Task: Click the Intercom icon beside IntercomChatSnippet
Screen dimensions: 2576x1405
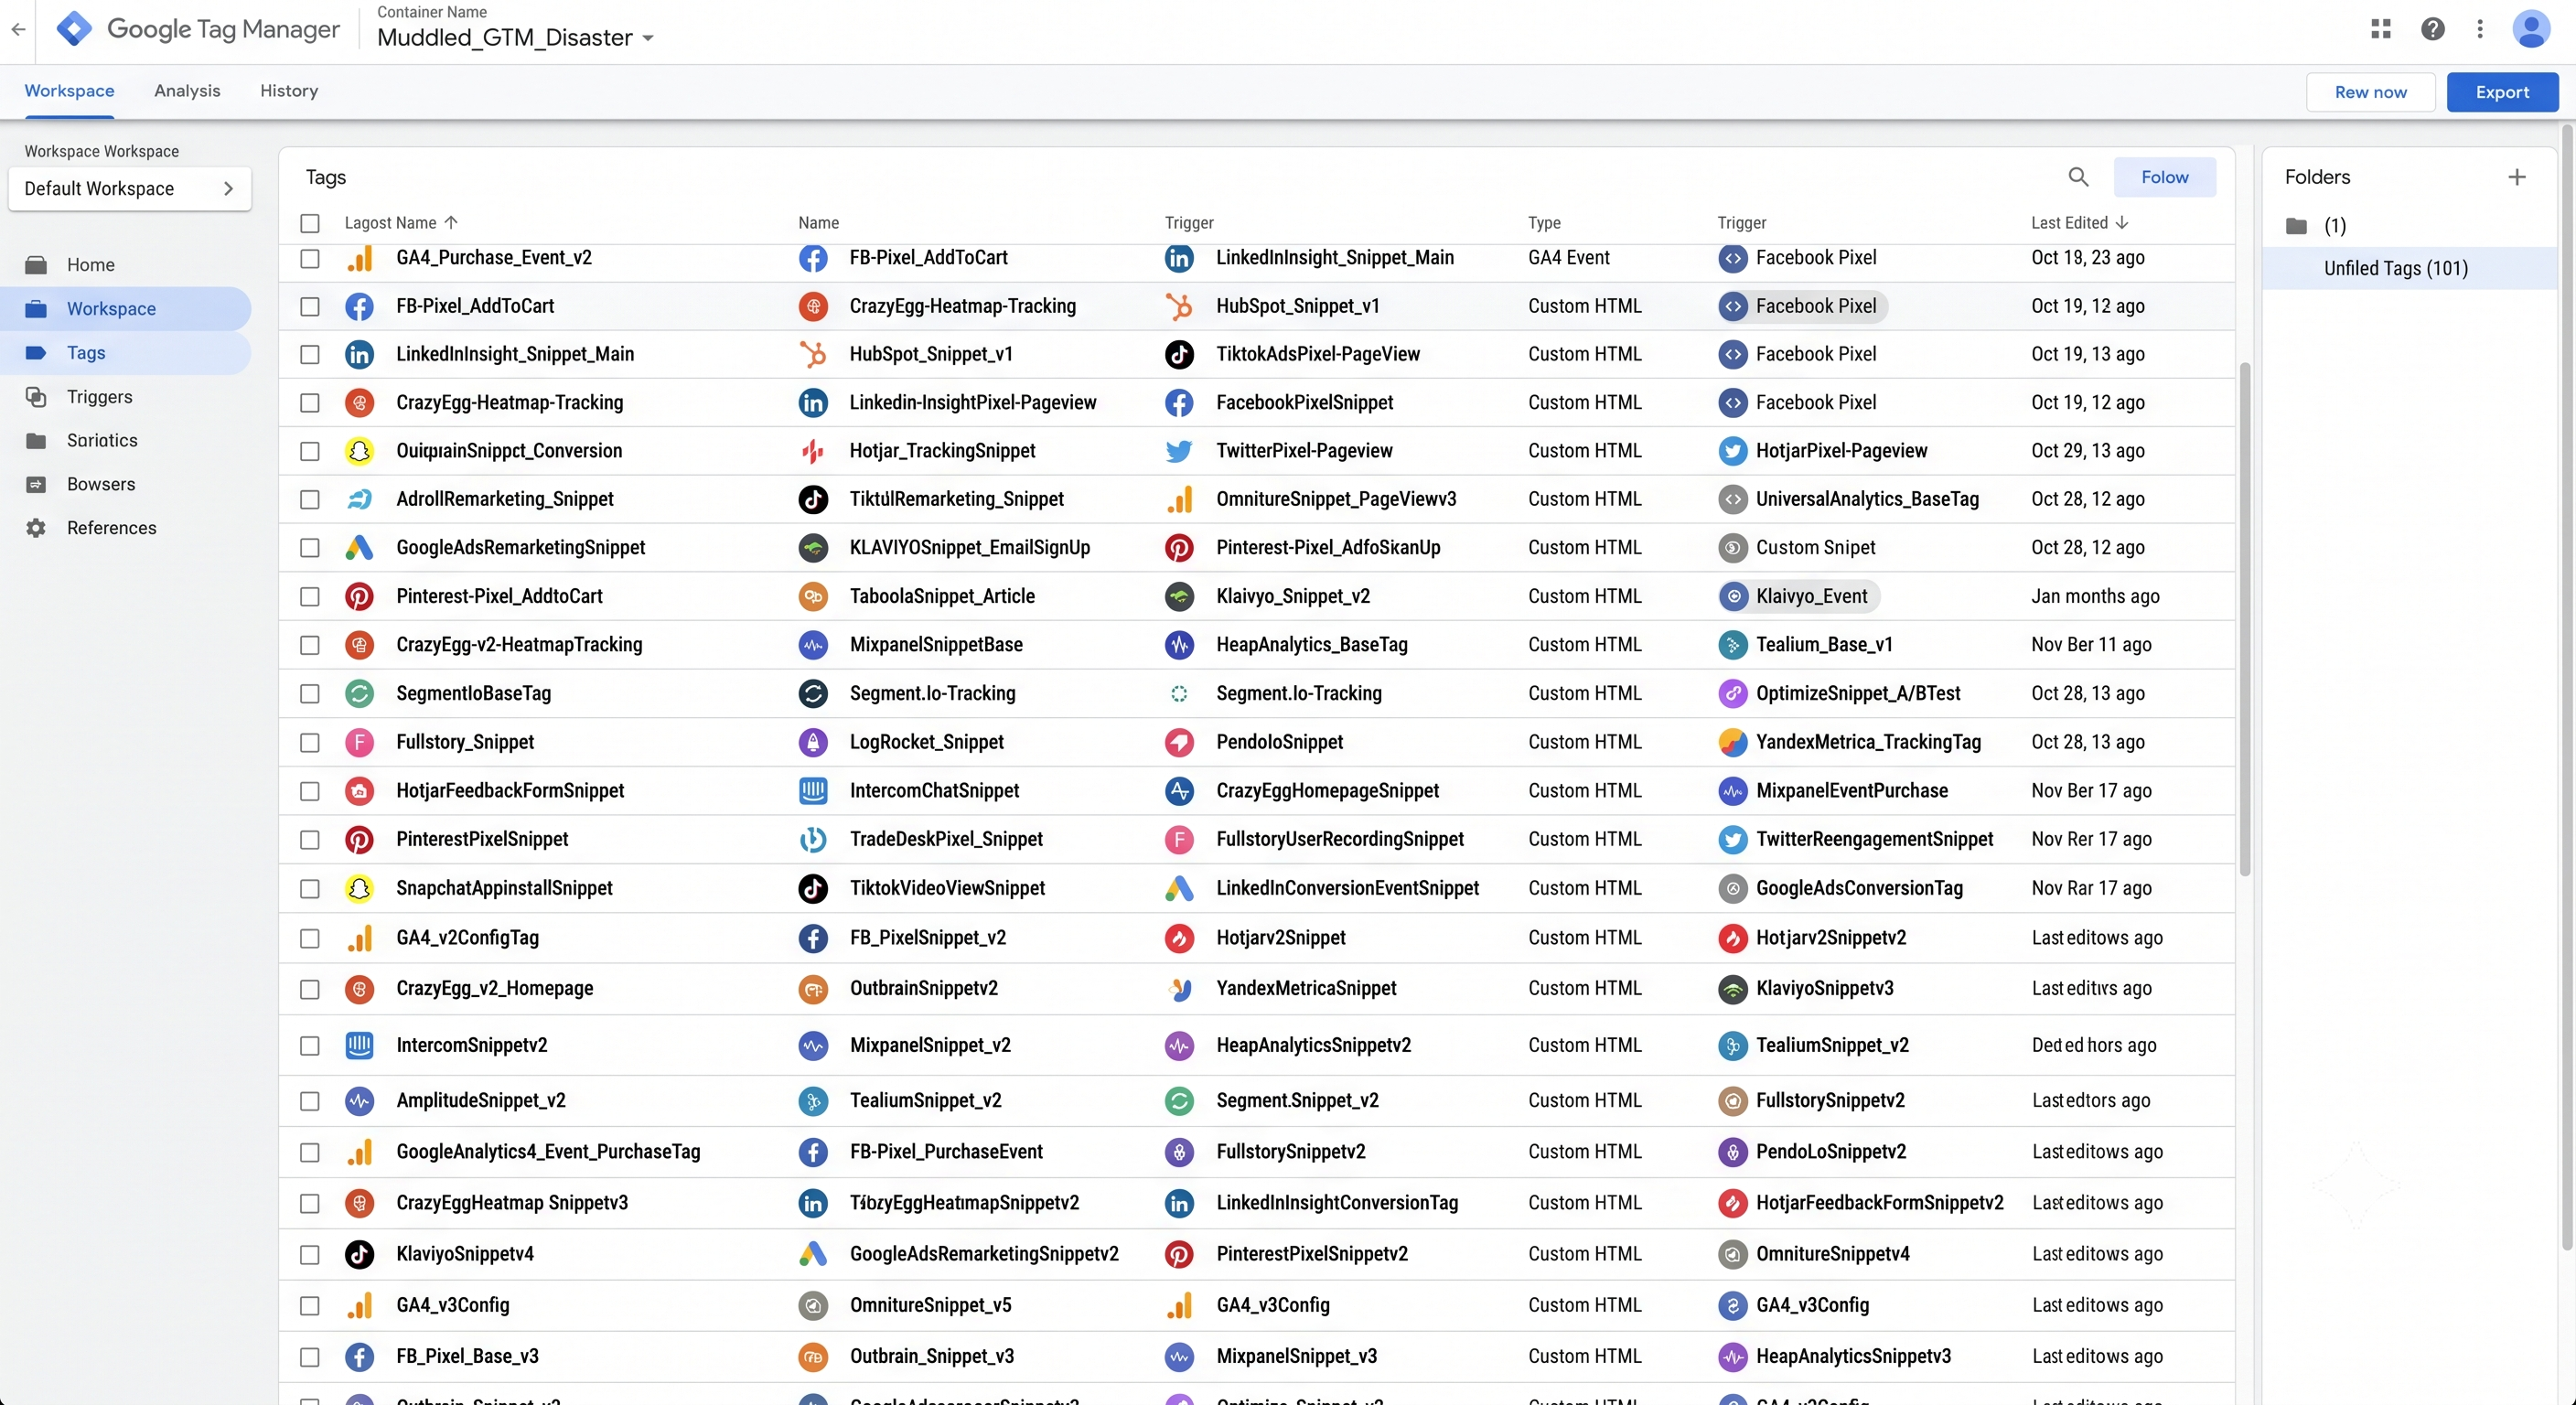Action: (x=813, y=791)
